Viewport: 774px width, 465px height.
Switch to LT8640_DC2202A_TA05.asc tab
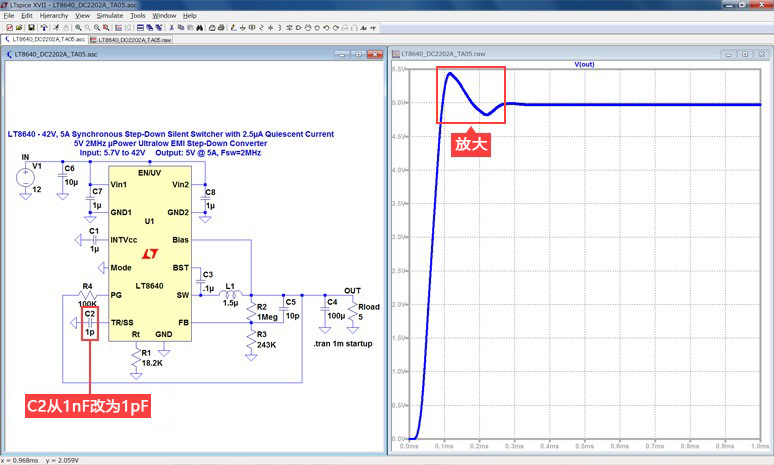pos(44,39)
